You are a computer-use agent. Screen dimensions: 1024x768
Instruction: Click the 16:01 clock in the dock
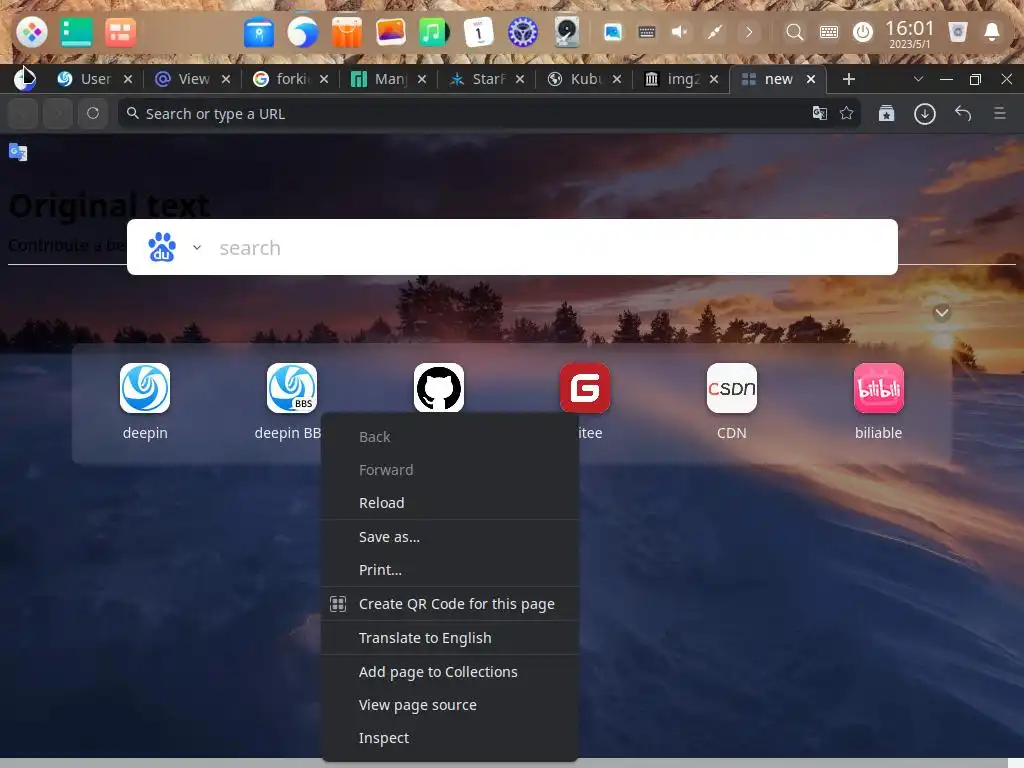click(x=909, y=33)
